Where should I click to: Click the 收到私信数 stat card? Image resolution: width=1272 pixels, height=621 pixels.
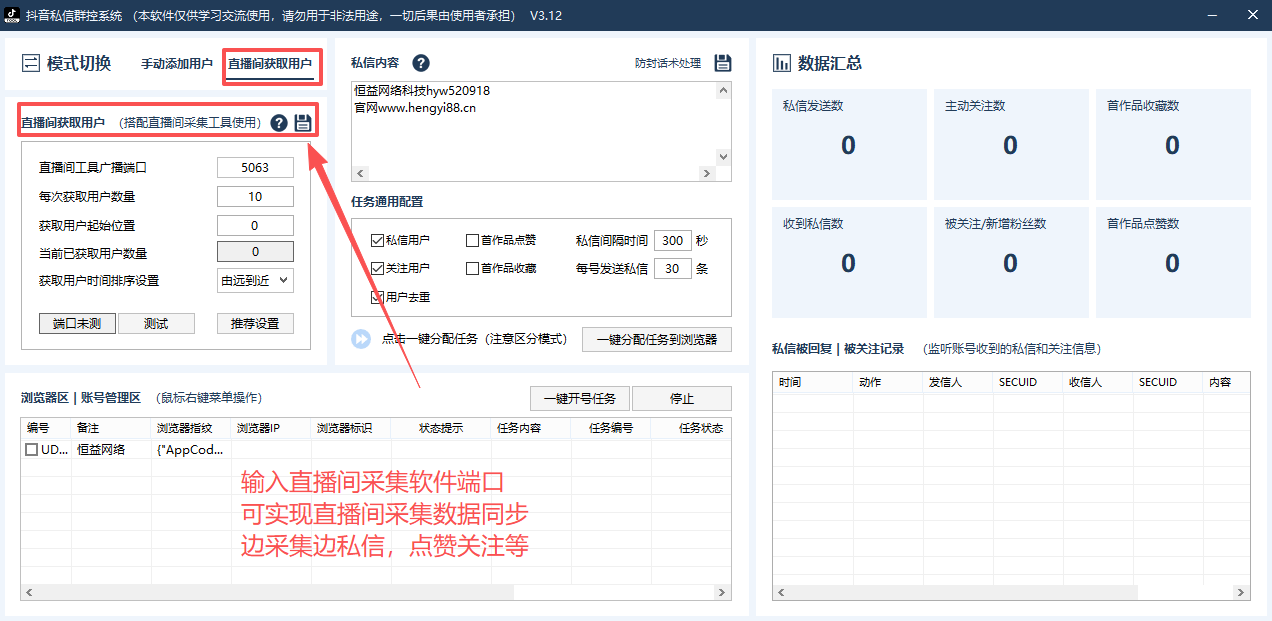[848, 262]
